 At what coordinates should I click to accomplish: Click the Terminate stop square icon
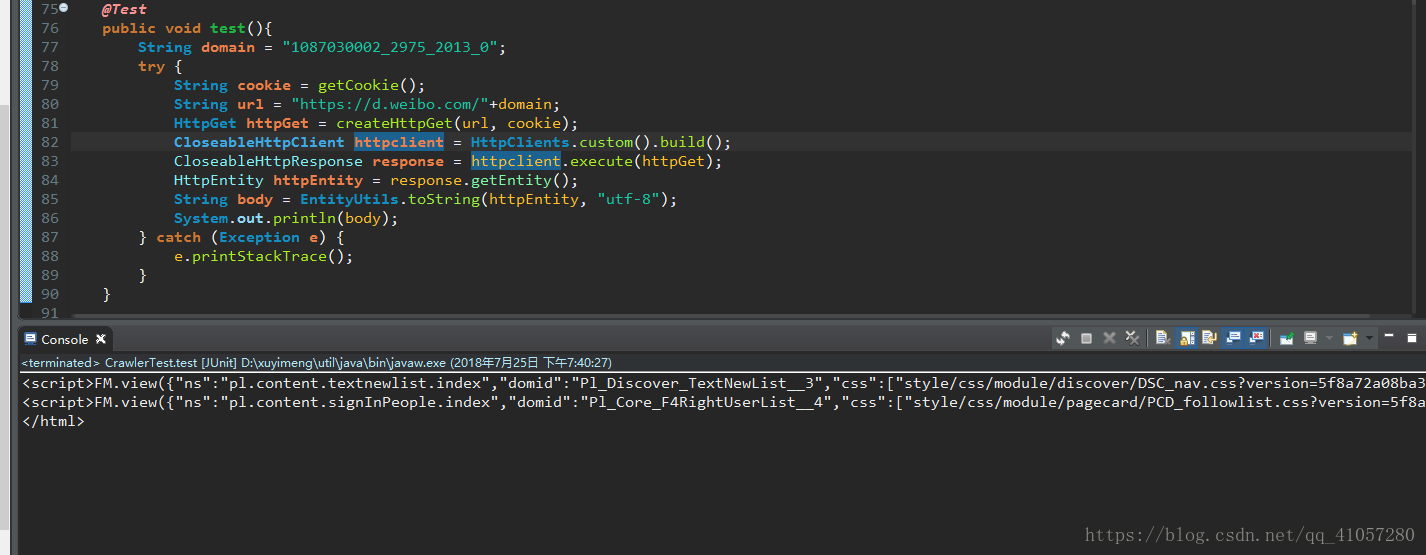pyautogui.click(x=1086, y=338)
